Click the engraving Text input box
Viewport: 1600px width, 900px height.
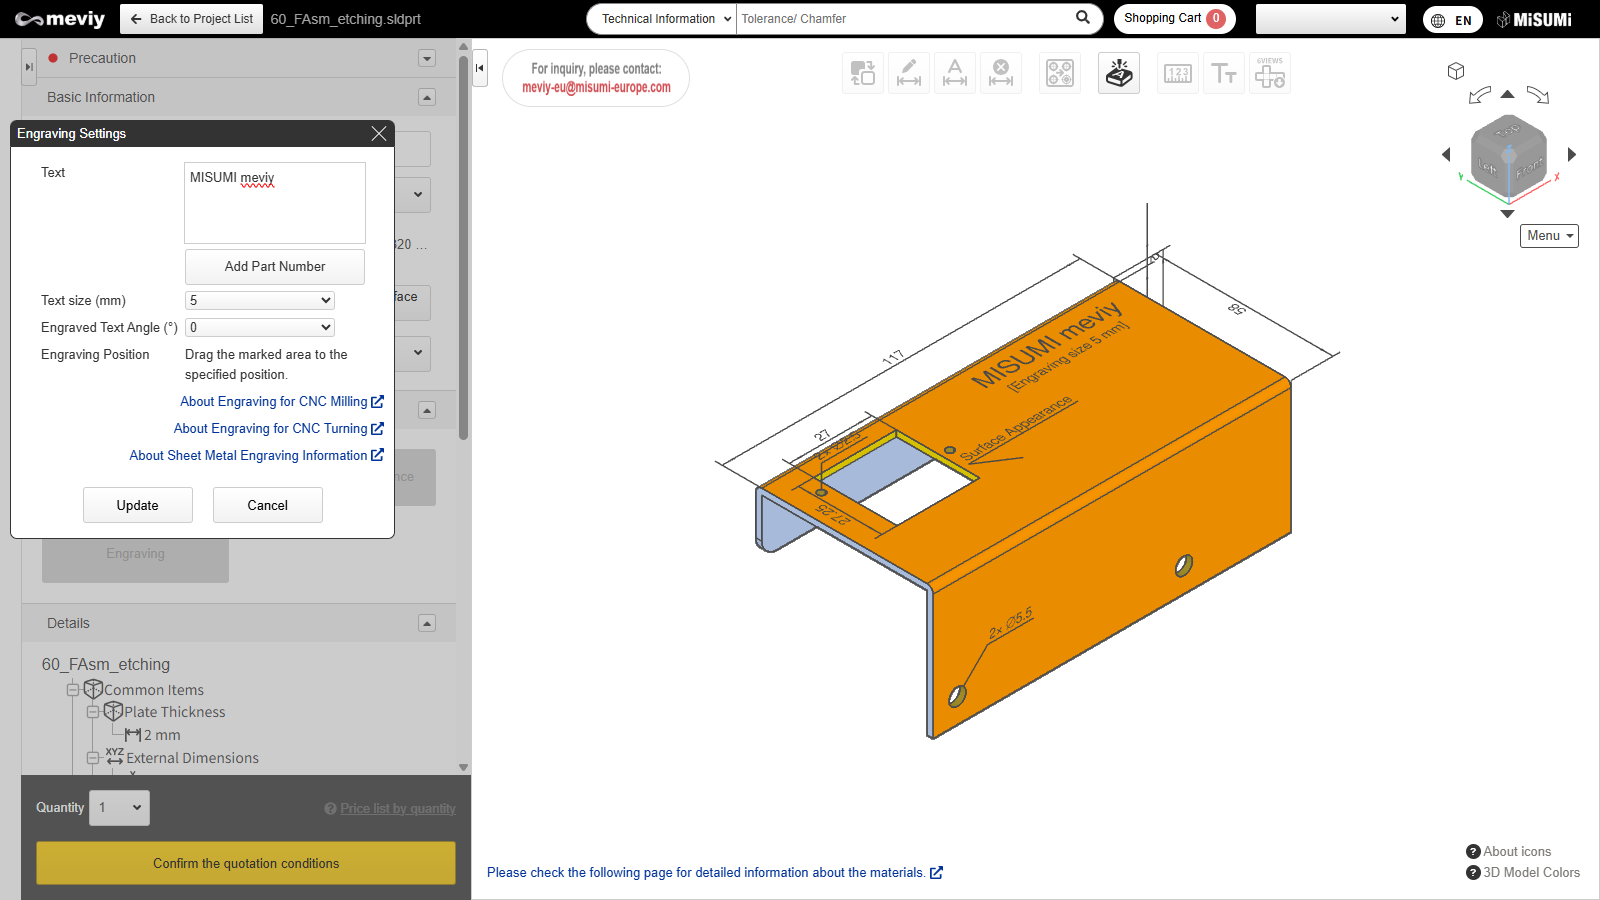[275, 203]
